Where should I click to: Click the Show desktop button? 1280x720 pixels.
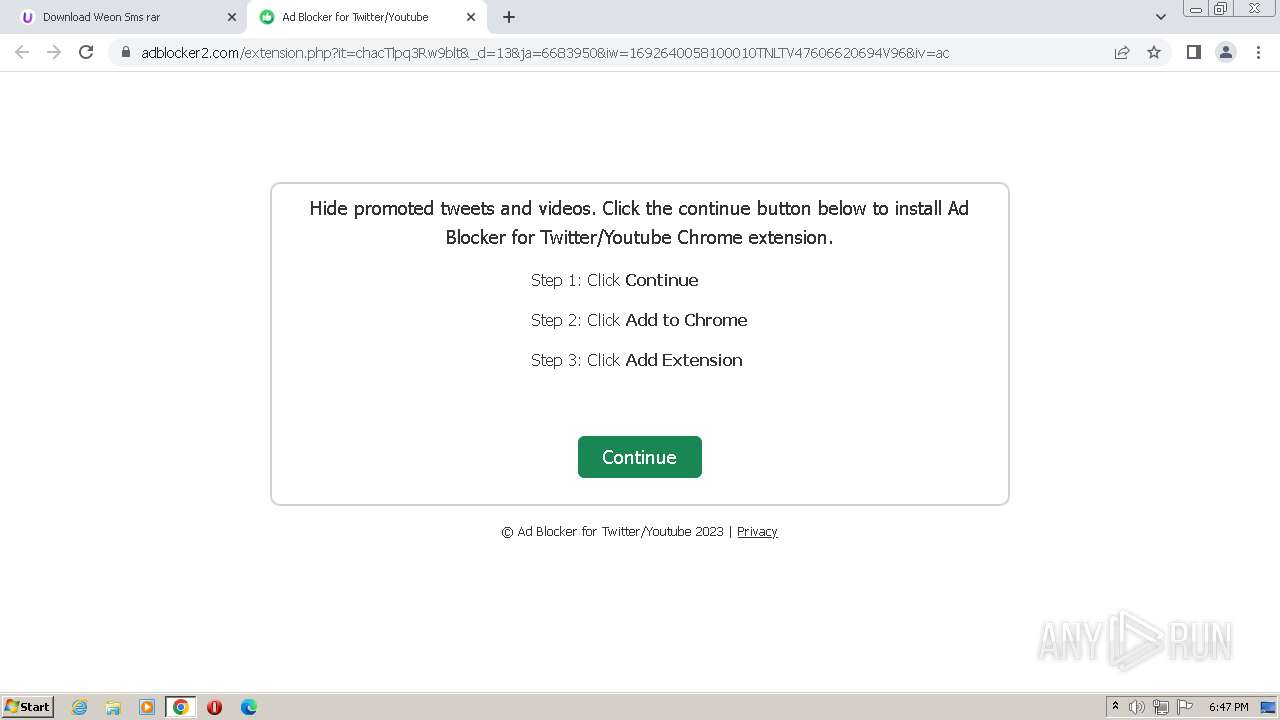tap(1269, 707)
